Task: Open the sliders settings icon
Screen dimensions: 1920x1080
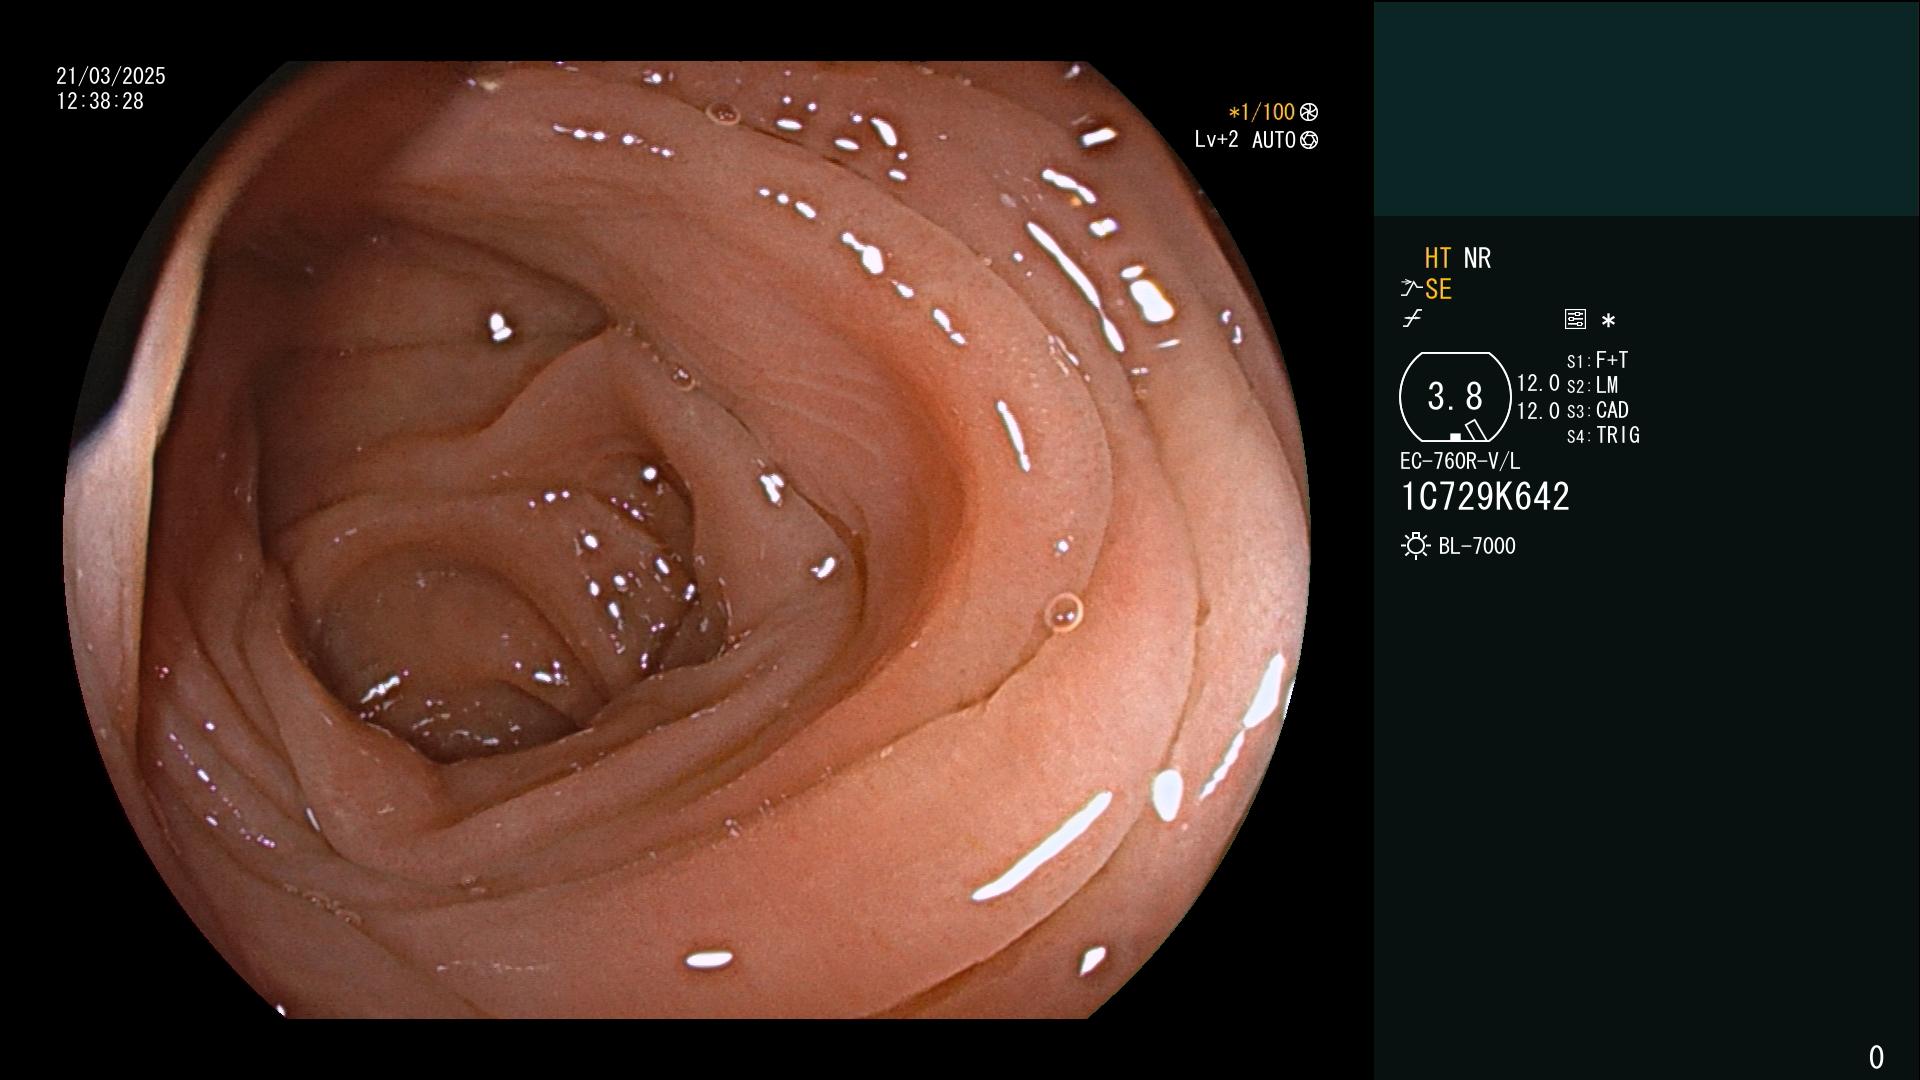Action: coord(1575,319)
